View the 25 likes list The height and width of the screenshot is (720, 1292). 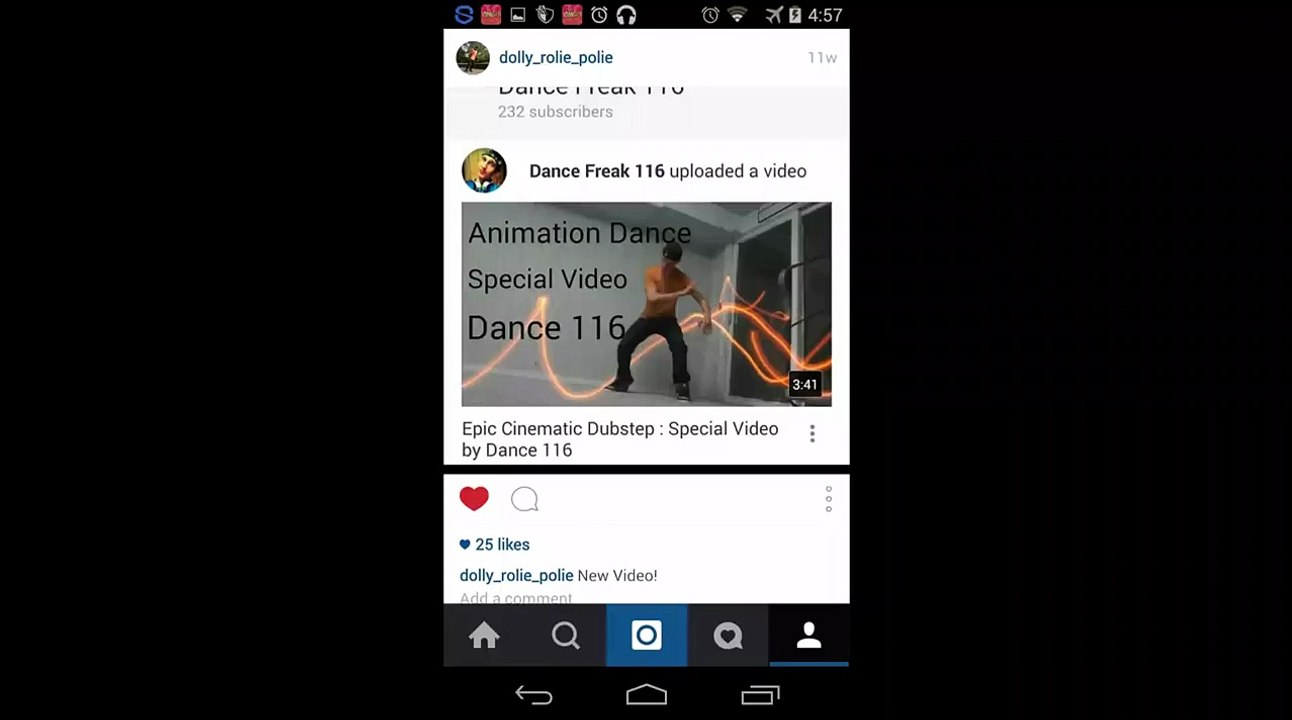click(502, 544)
